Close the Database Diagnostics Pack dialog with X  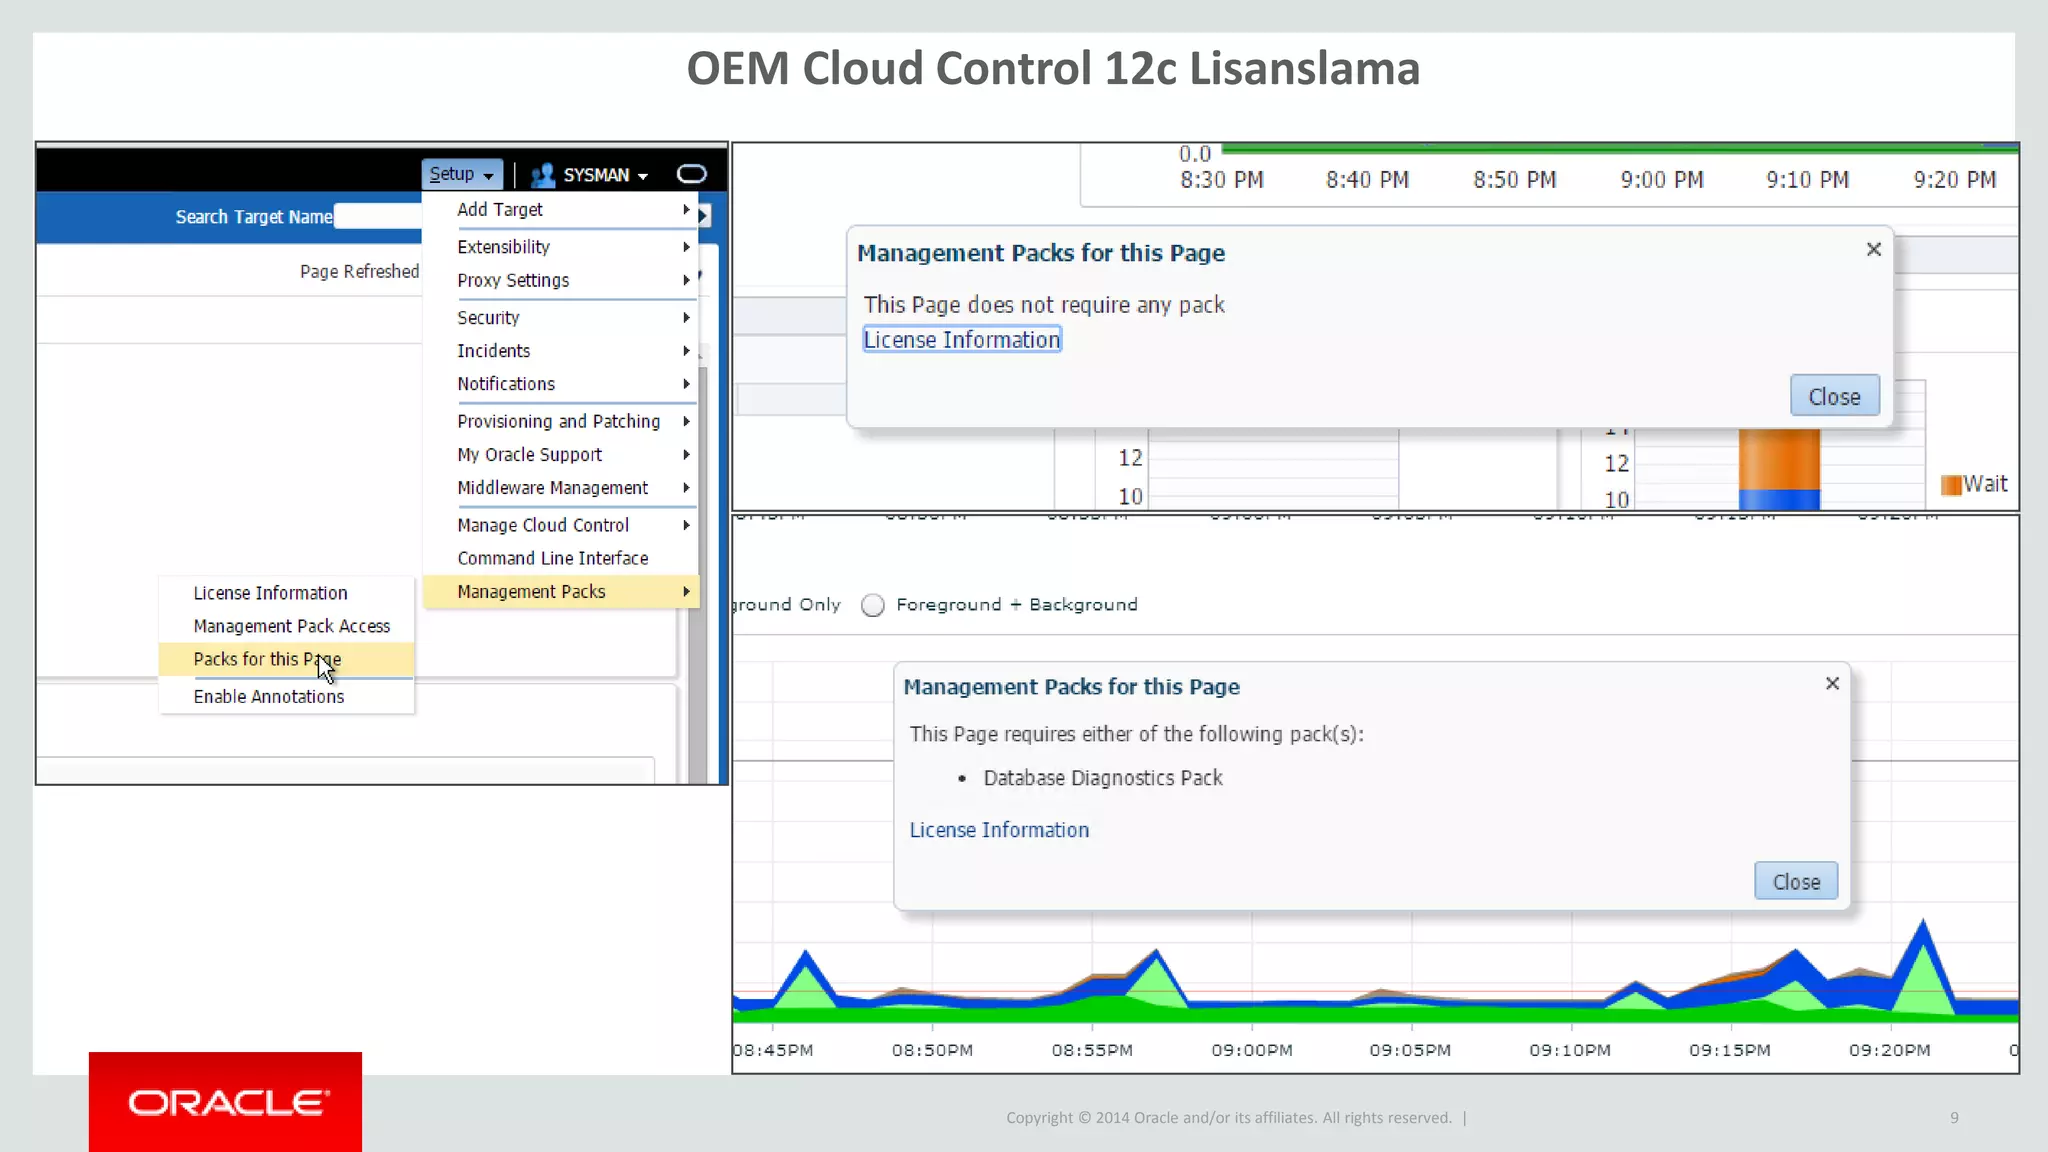tap(1832, 684)
